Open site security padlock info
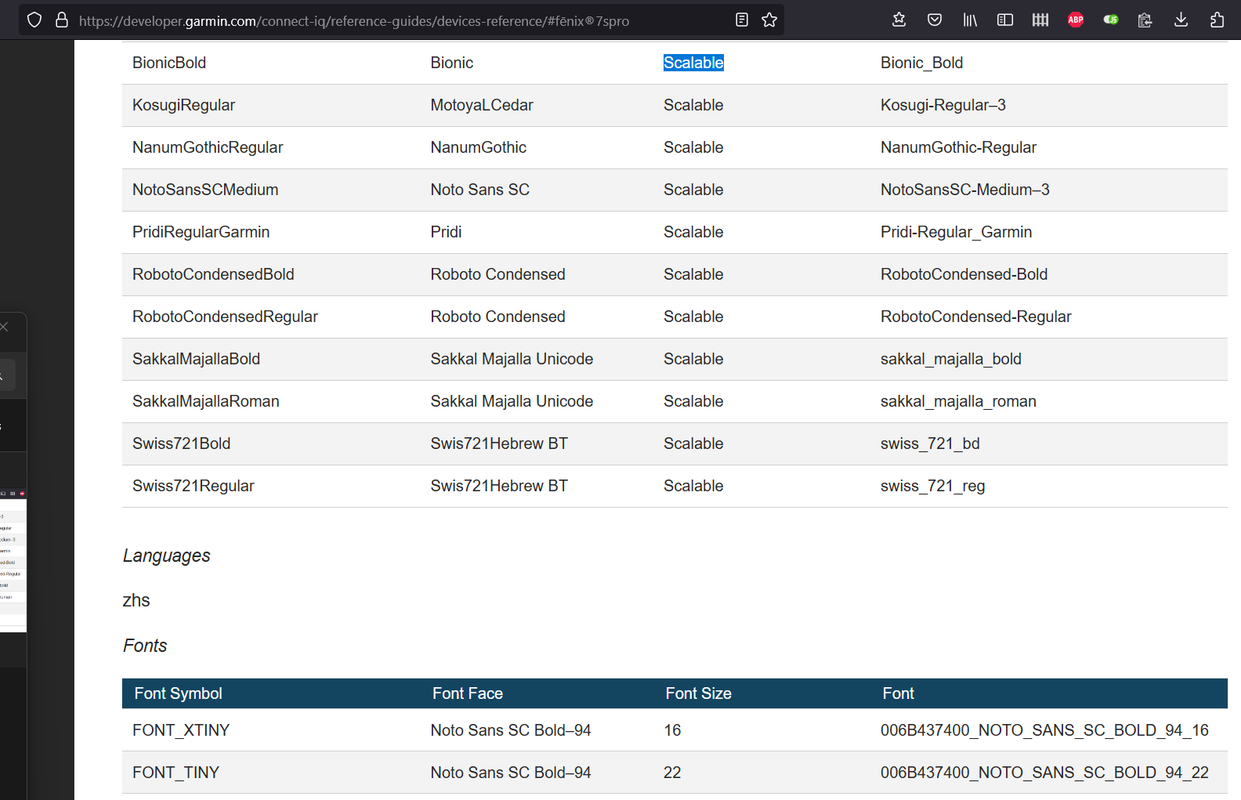This screenshot has width=1241, height=800. 62,20
